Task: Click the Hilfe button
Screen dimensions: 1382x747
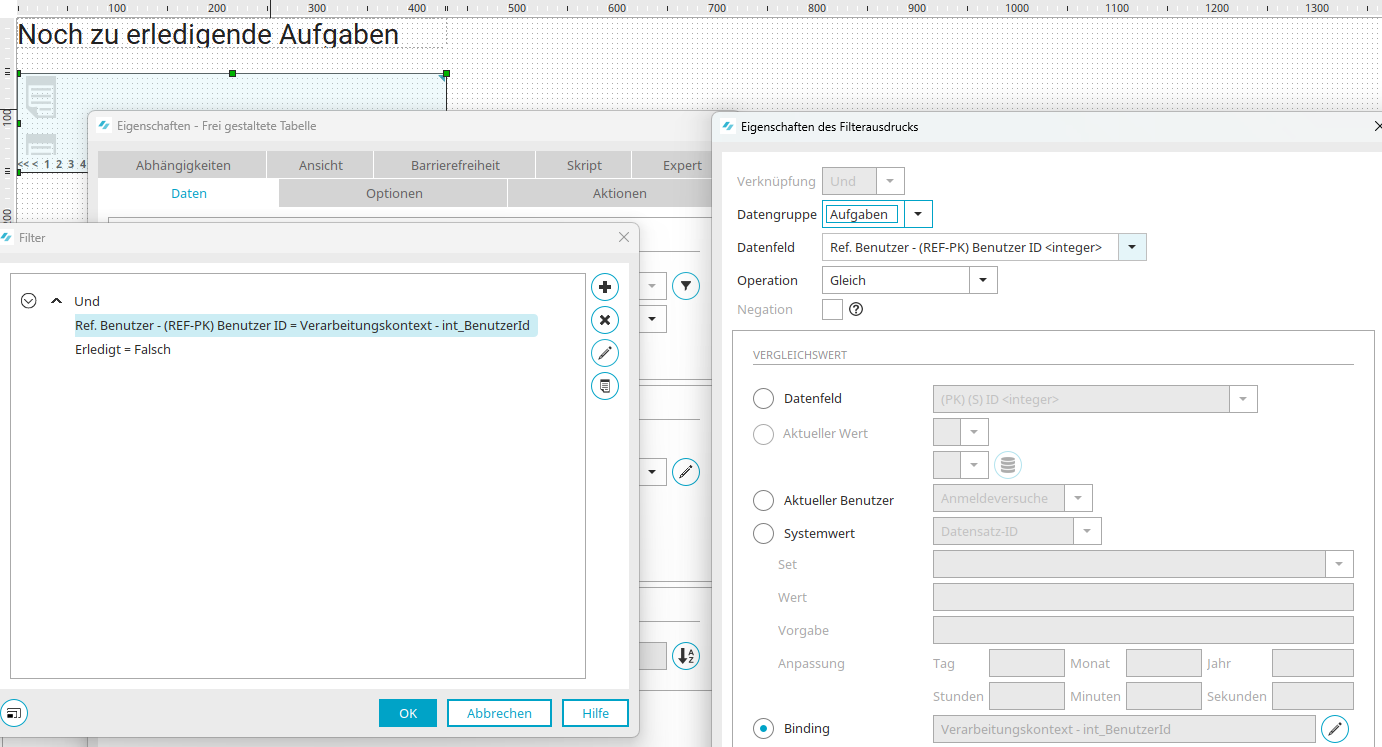Action: click(x=595, y=713)
